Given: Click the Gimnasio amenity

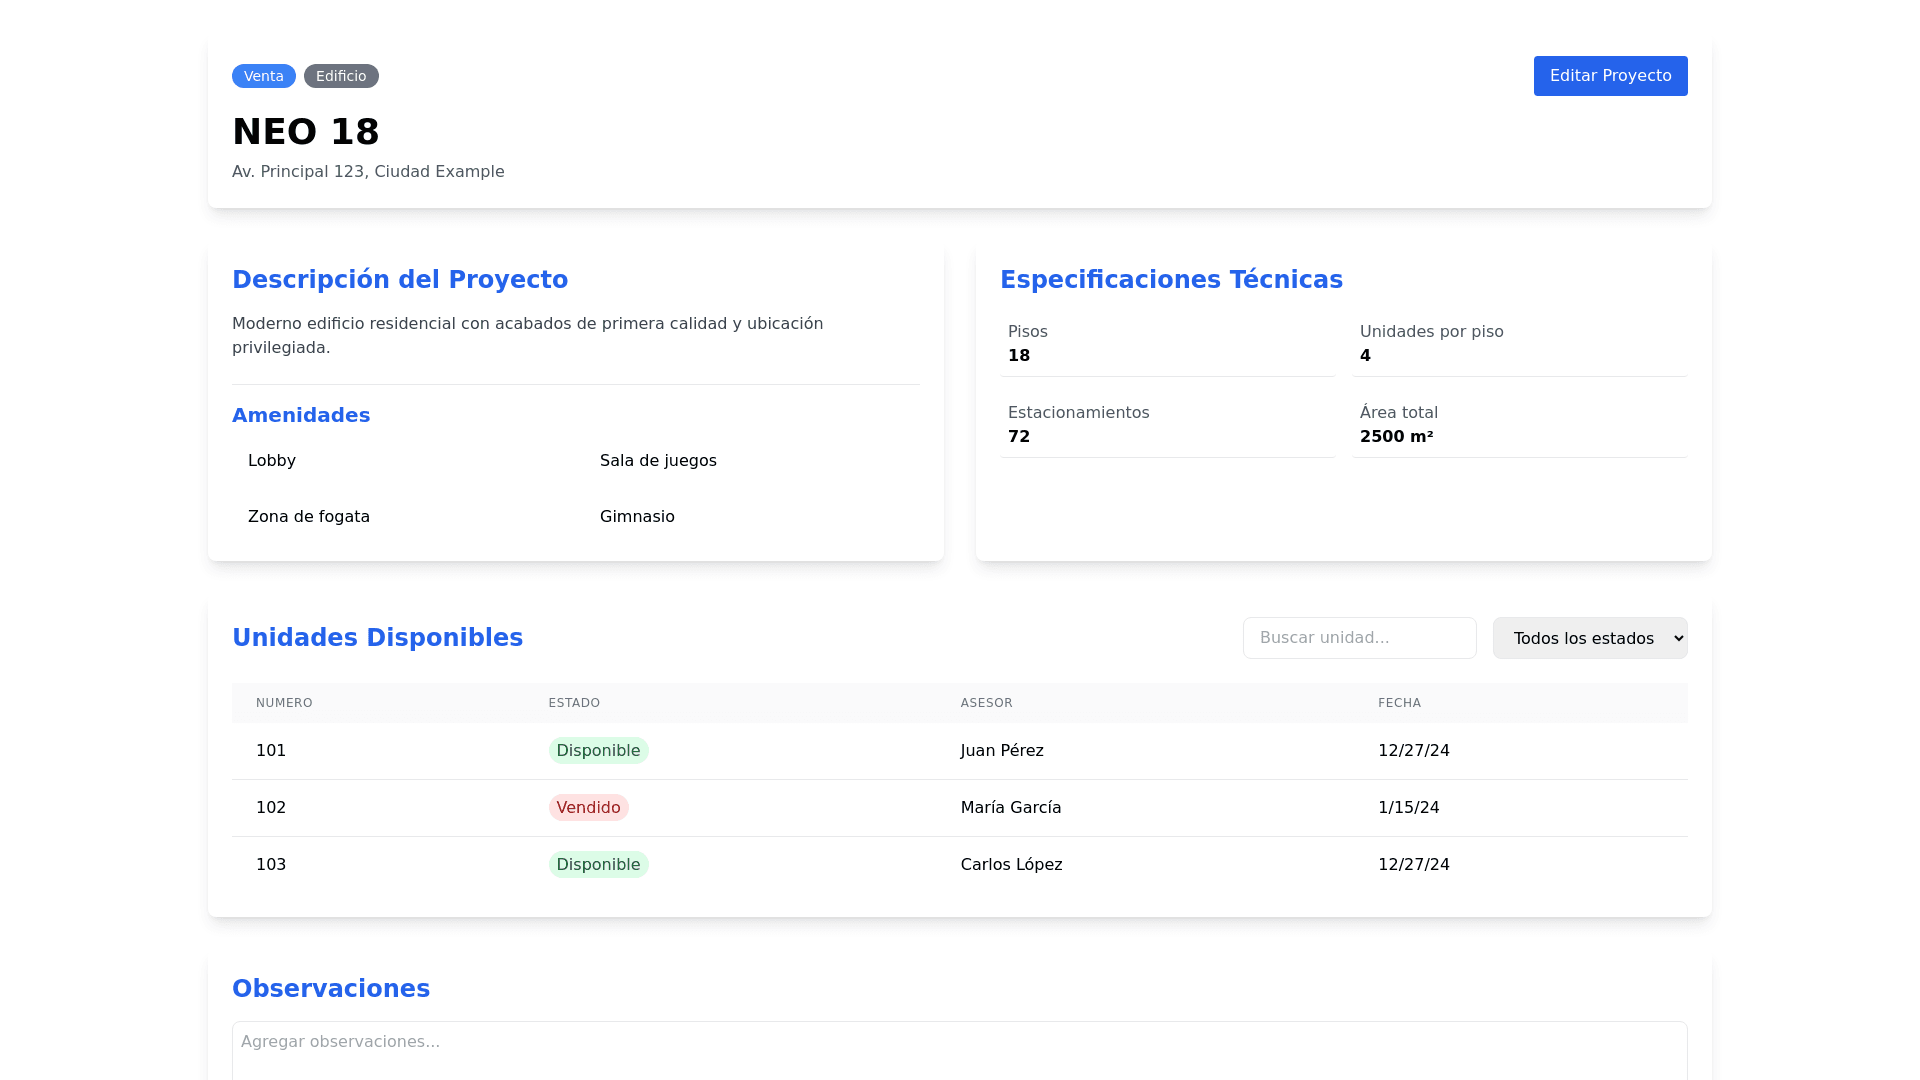Looking at the screenshot, I should 637,517.
